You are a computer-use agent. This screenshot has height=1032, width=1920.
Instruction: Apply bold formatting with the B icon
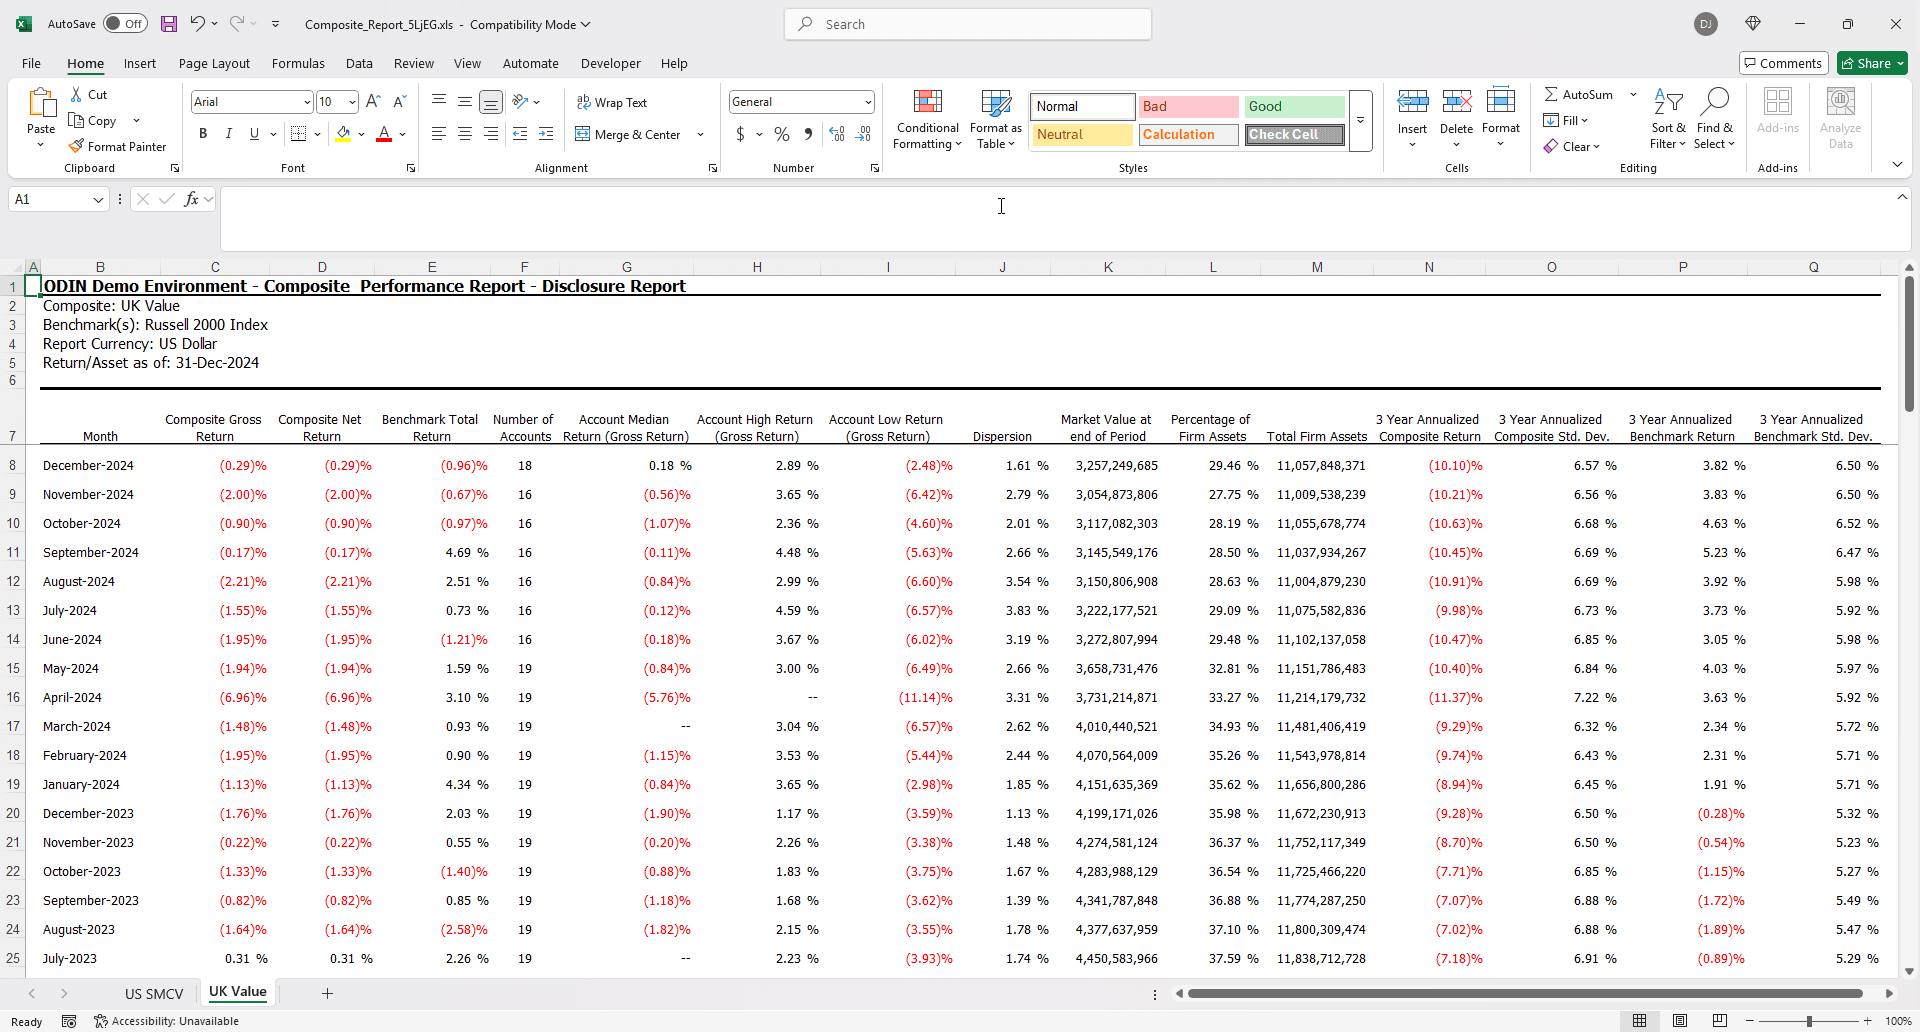point(203,134)
